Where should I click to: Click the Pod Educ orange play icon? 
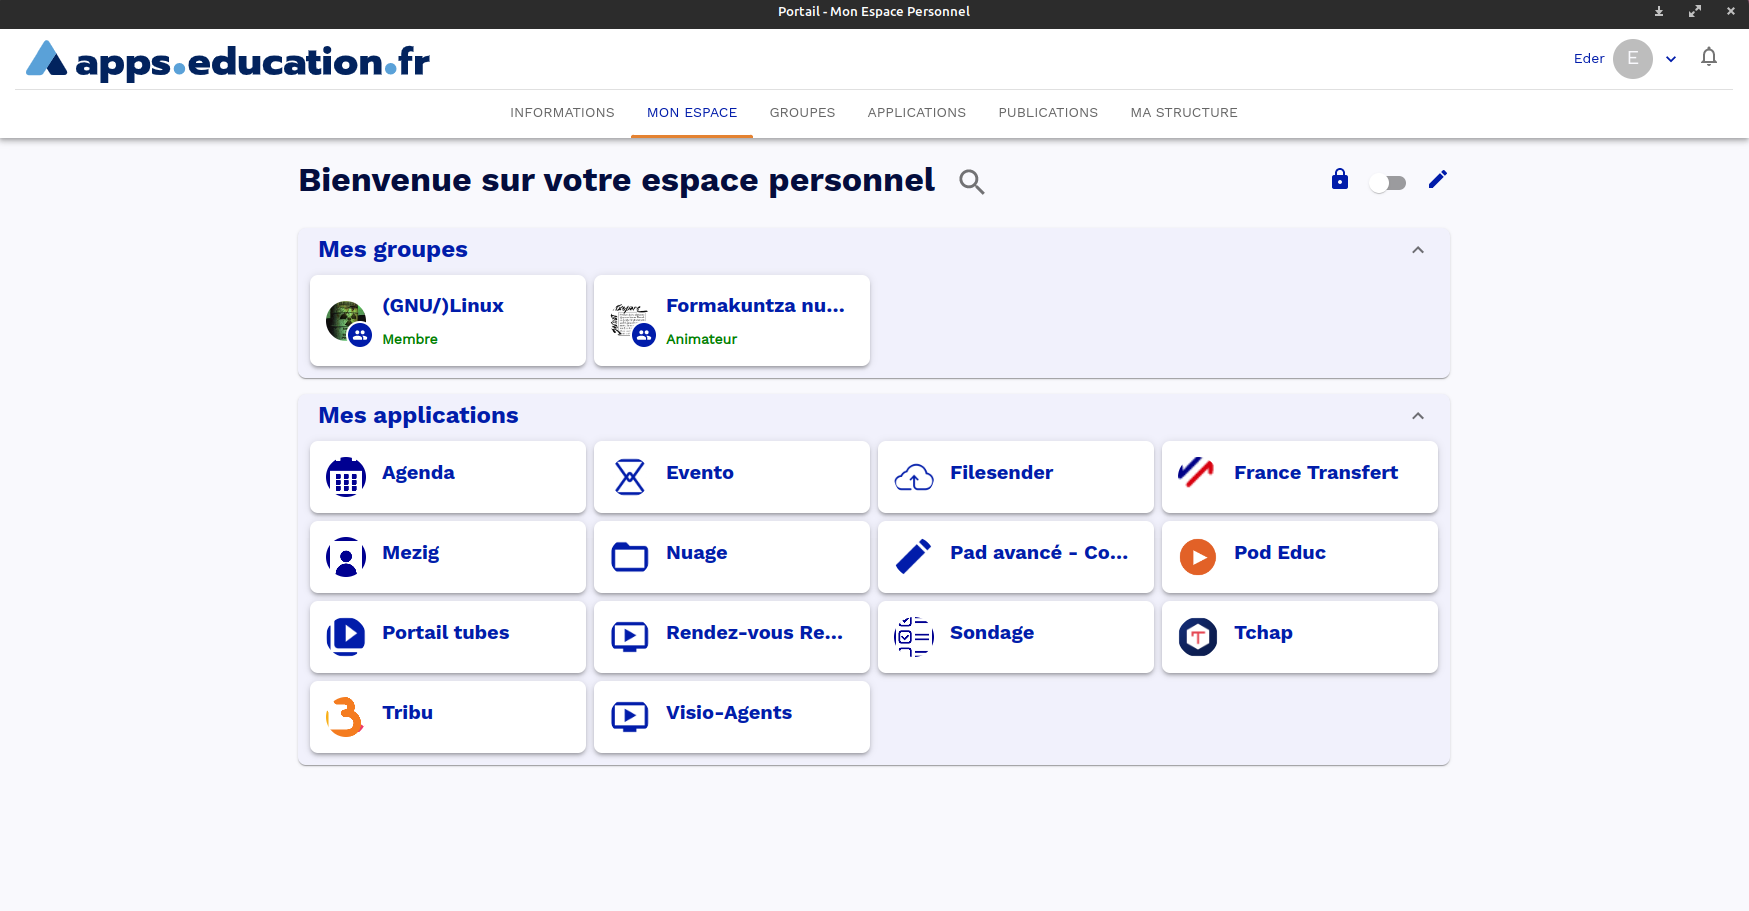pos(1197,557)
